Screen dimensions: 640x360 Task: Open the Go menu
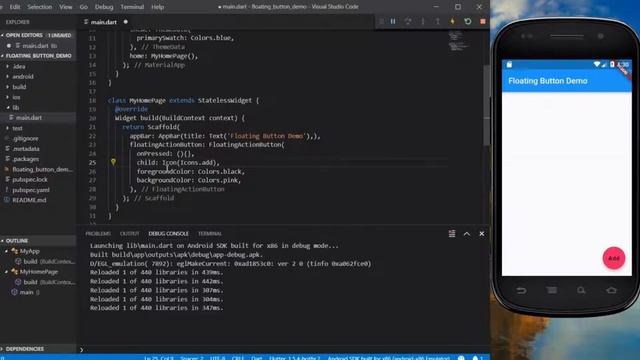(x=83, y=7)
